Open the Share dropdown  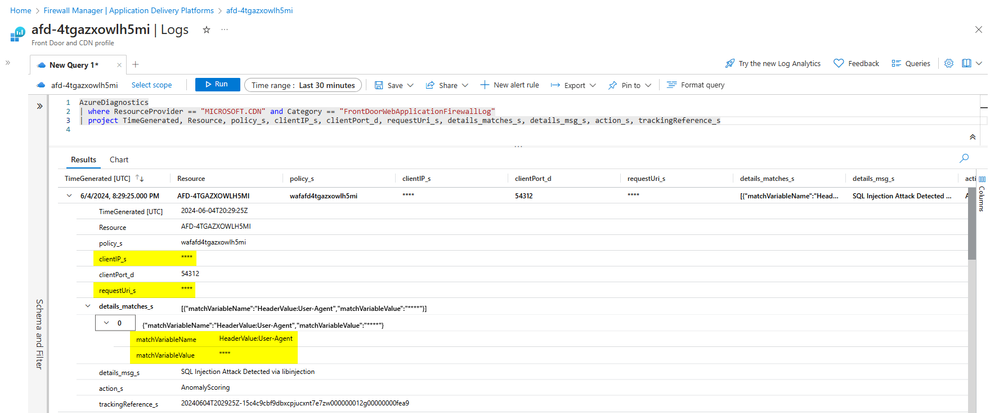click(x=447, y=85)
